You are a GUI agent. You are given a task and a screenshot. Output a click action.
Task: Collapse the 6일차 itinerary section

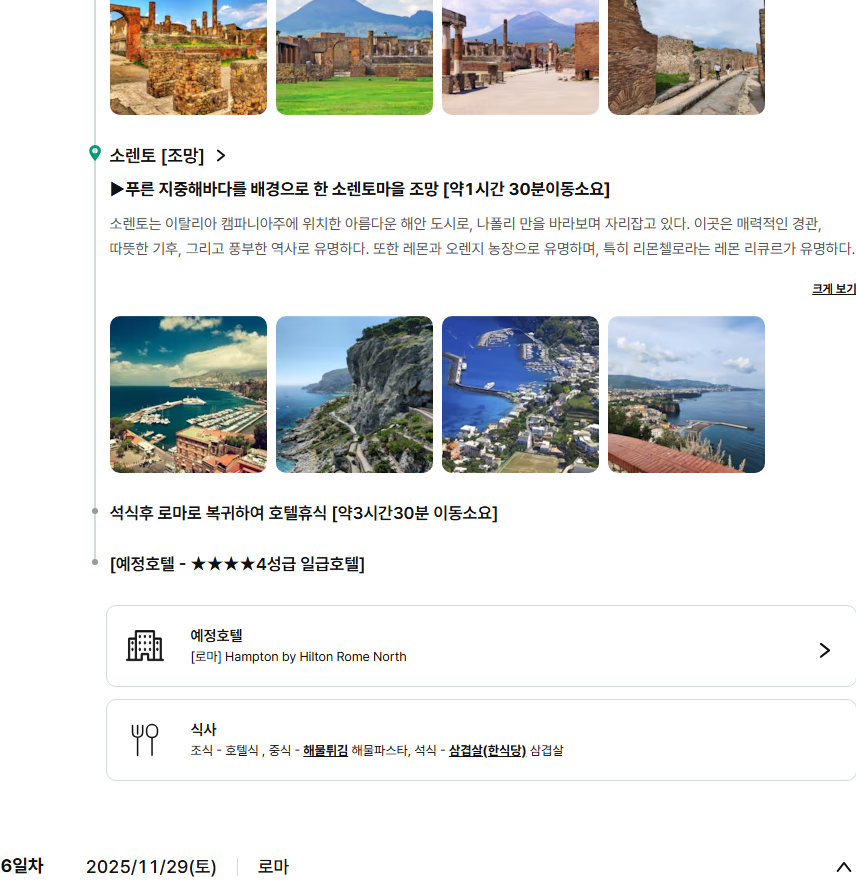tap(843, 867)
